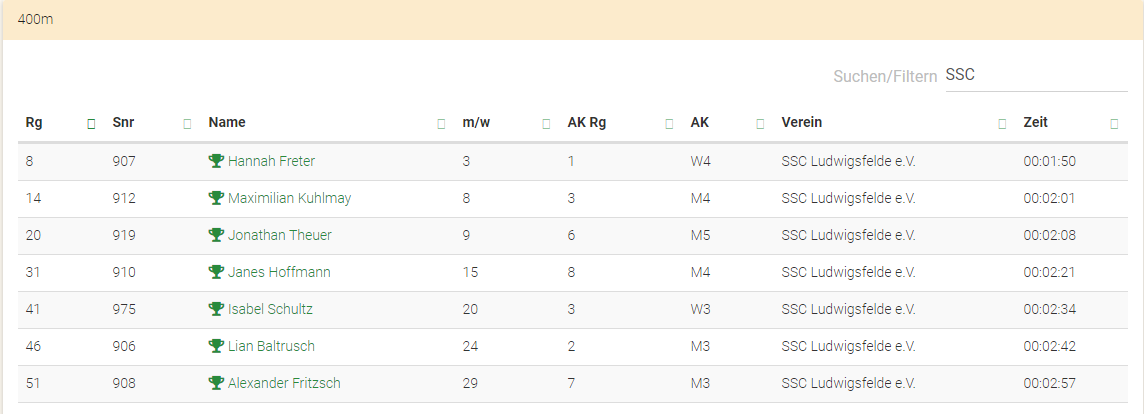
Task: Open the AK Rg value for Hannah Freter
Action: 571,161
